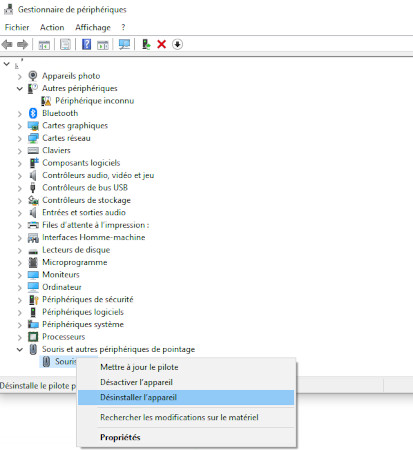The width and height of the screenshot is (413, 450).
Task: Select the Lecteurs de disque label
Action: click(x=76, y=250)
